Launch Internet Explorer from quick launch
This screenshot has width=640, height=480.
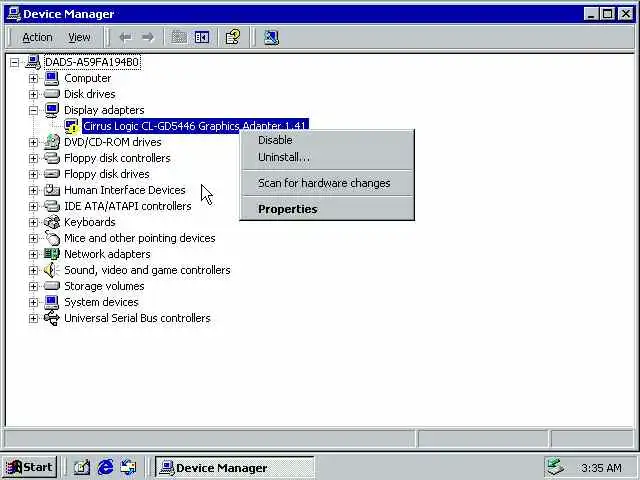point(105,467)
